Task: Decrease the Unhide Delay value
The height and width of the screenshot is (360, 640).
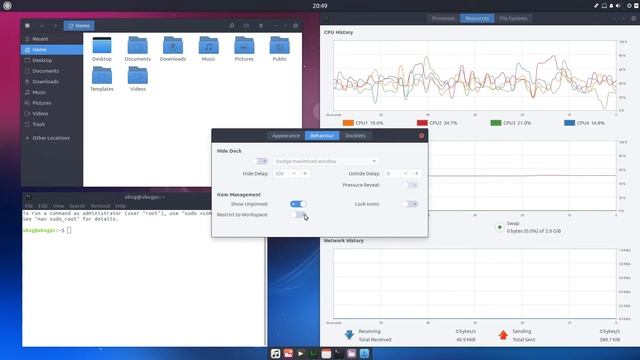Action: coord(405,173)
